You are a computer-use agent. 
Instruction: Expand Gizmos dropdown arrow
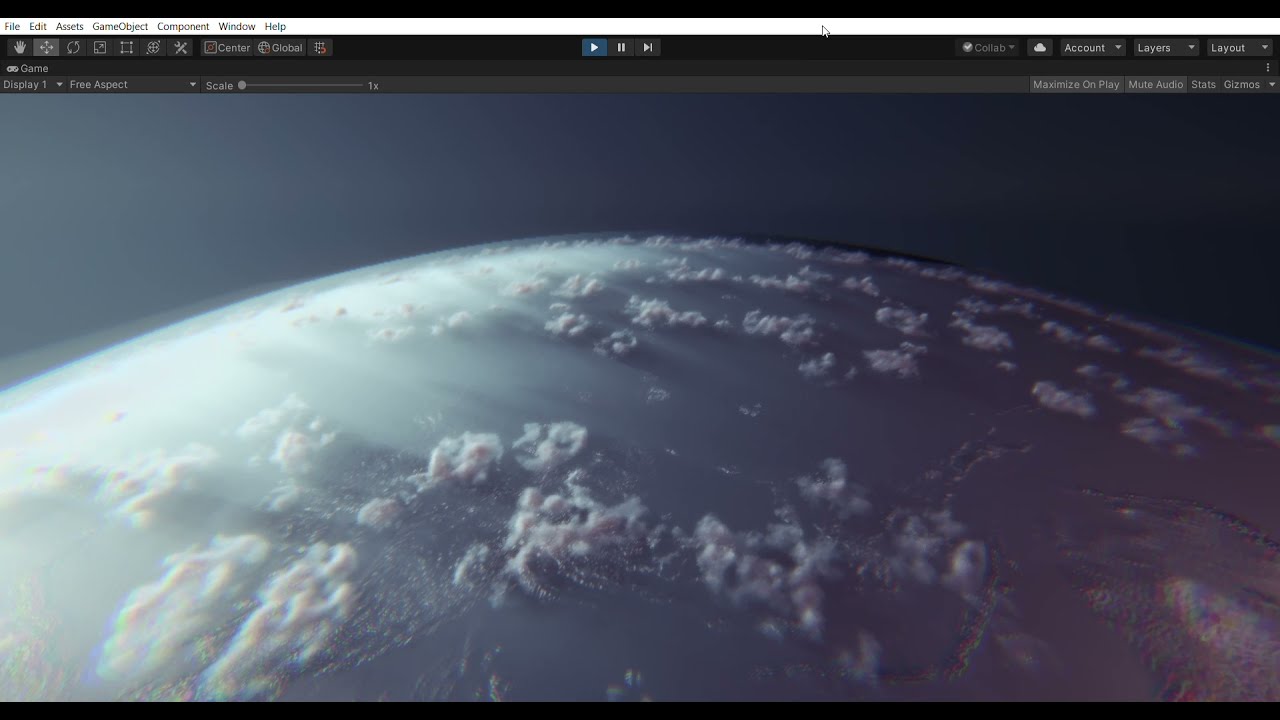(1272, 85)
